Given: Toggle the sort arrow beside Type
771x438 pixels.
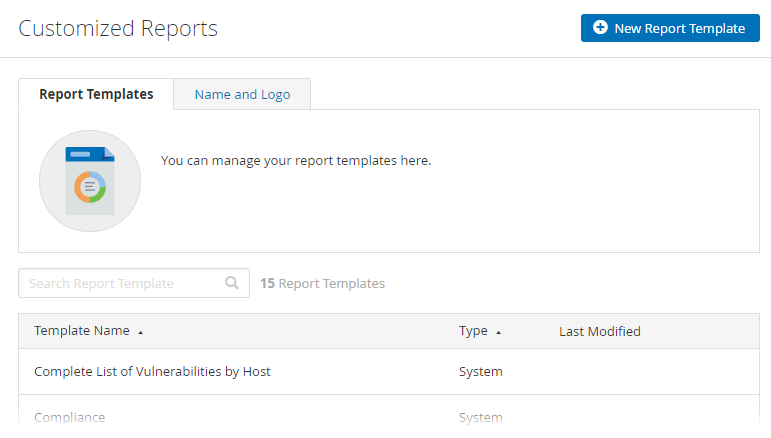Looking at the screenshot, I should 498,332.
